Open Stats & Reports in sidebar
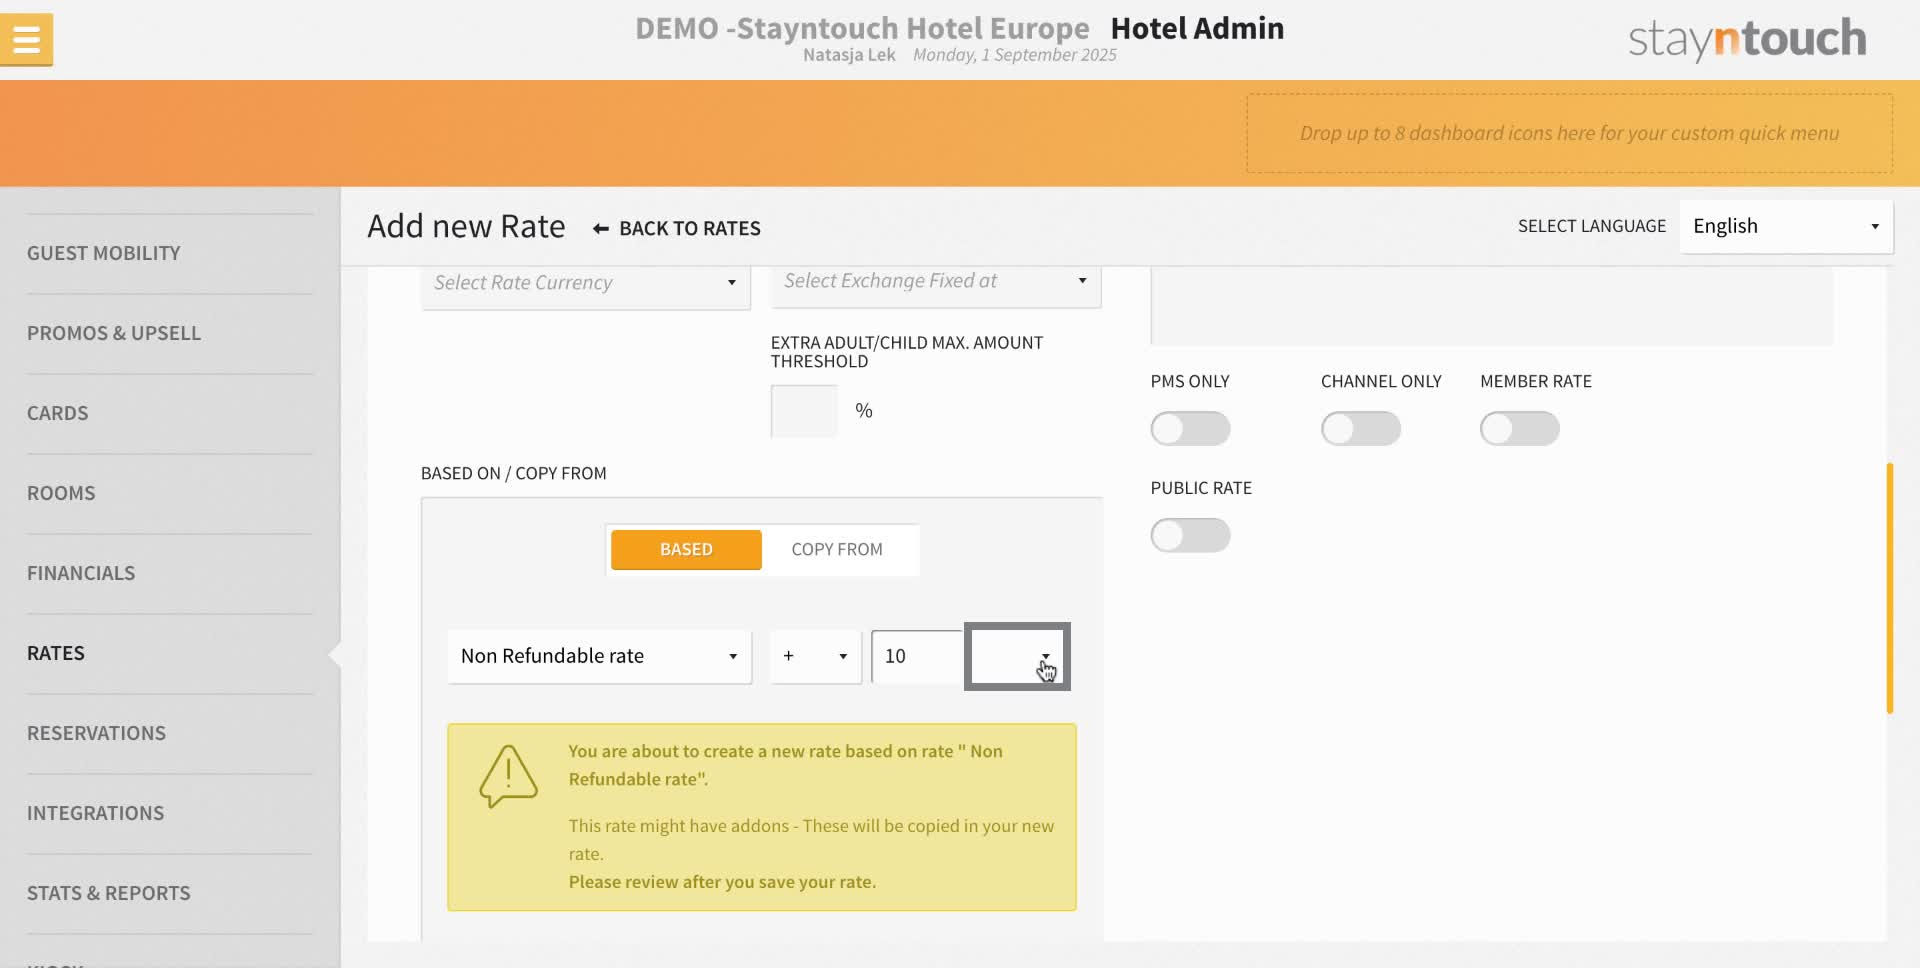Image resolution: width=1920 pixels, height=968 pixels. coord(109,894)
